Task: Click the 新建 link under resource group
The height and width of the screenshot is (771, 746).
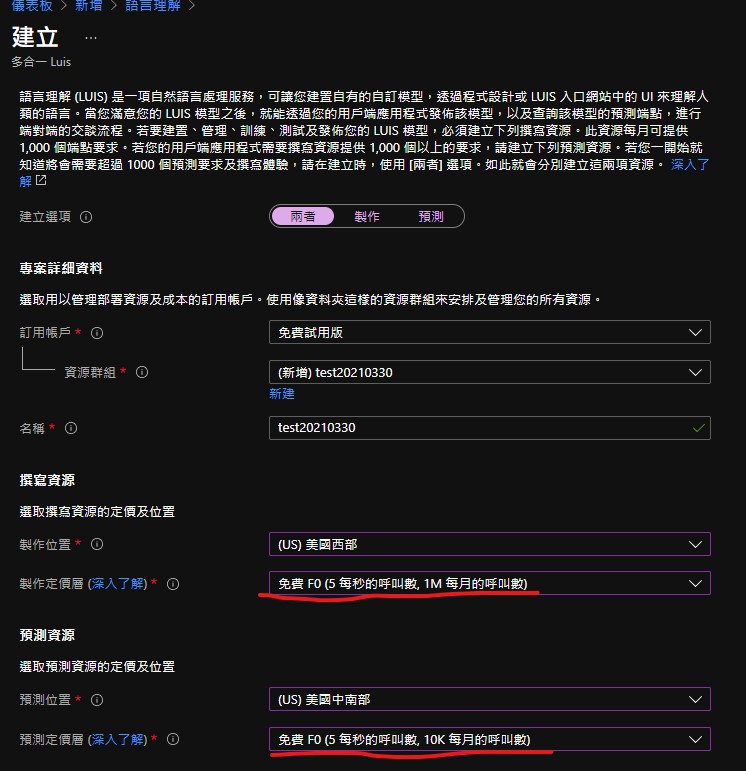Action: (282, 394)
